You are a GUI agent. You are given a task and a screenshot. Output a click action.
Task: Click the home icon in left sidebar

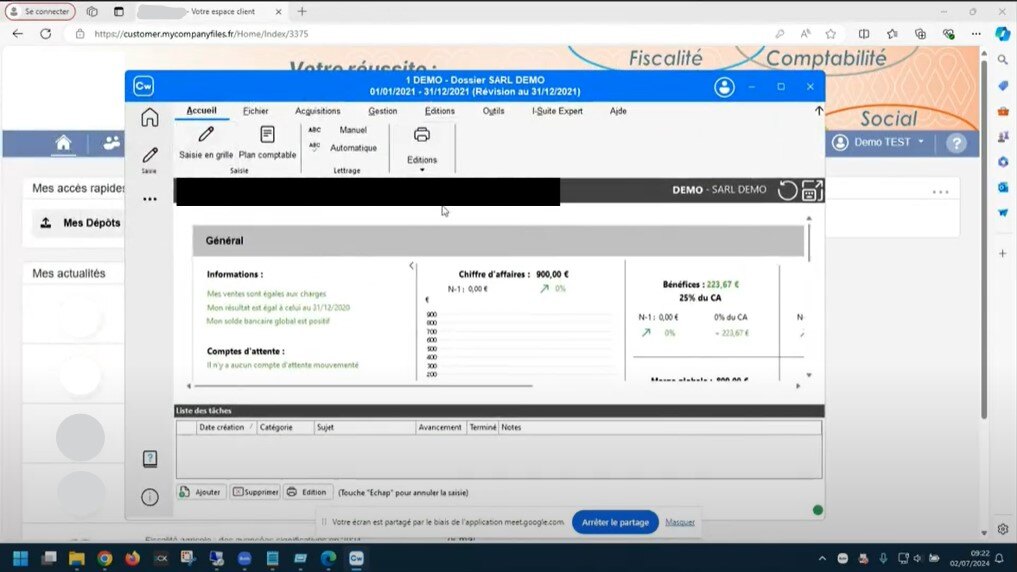(150, 117)
